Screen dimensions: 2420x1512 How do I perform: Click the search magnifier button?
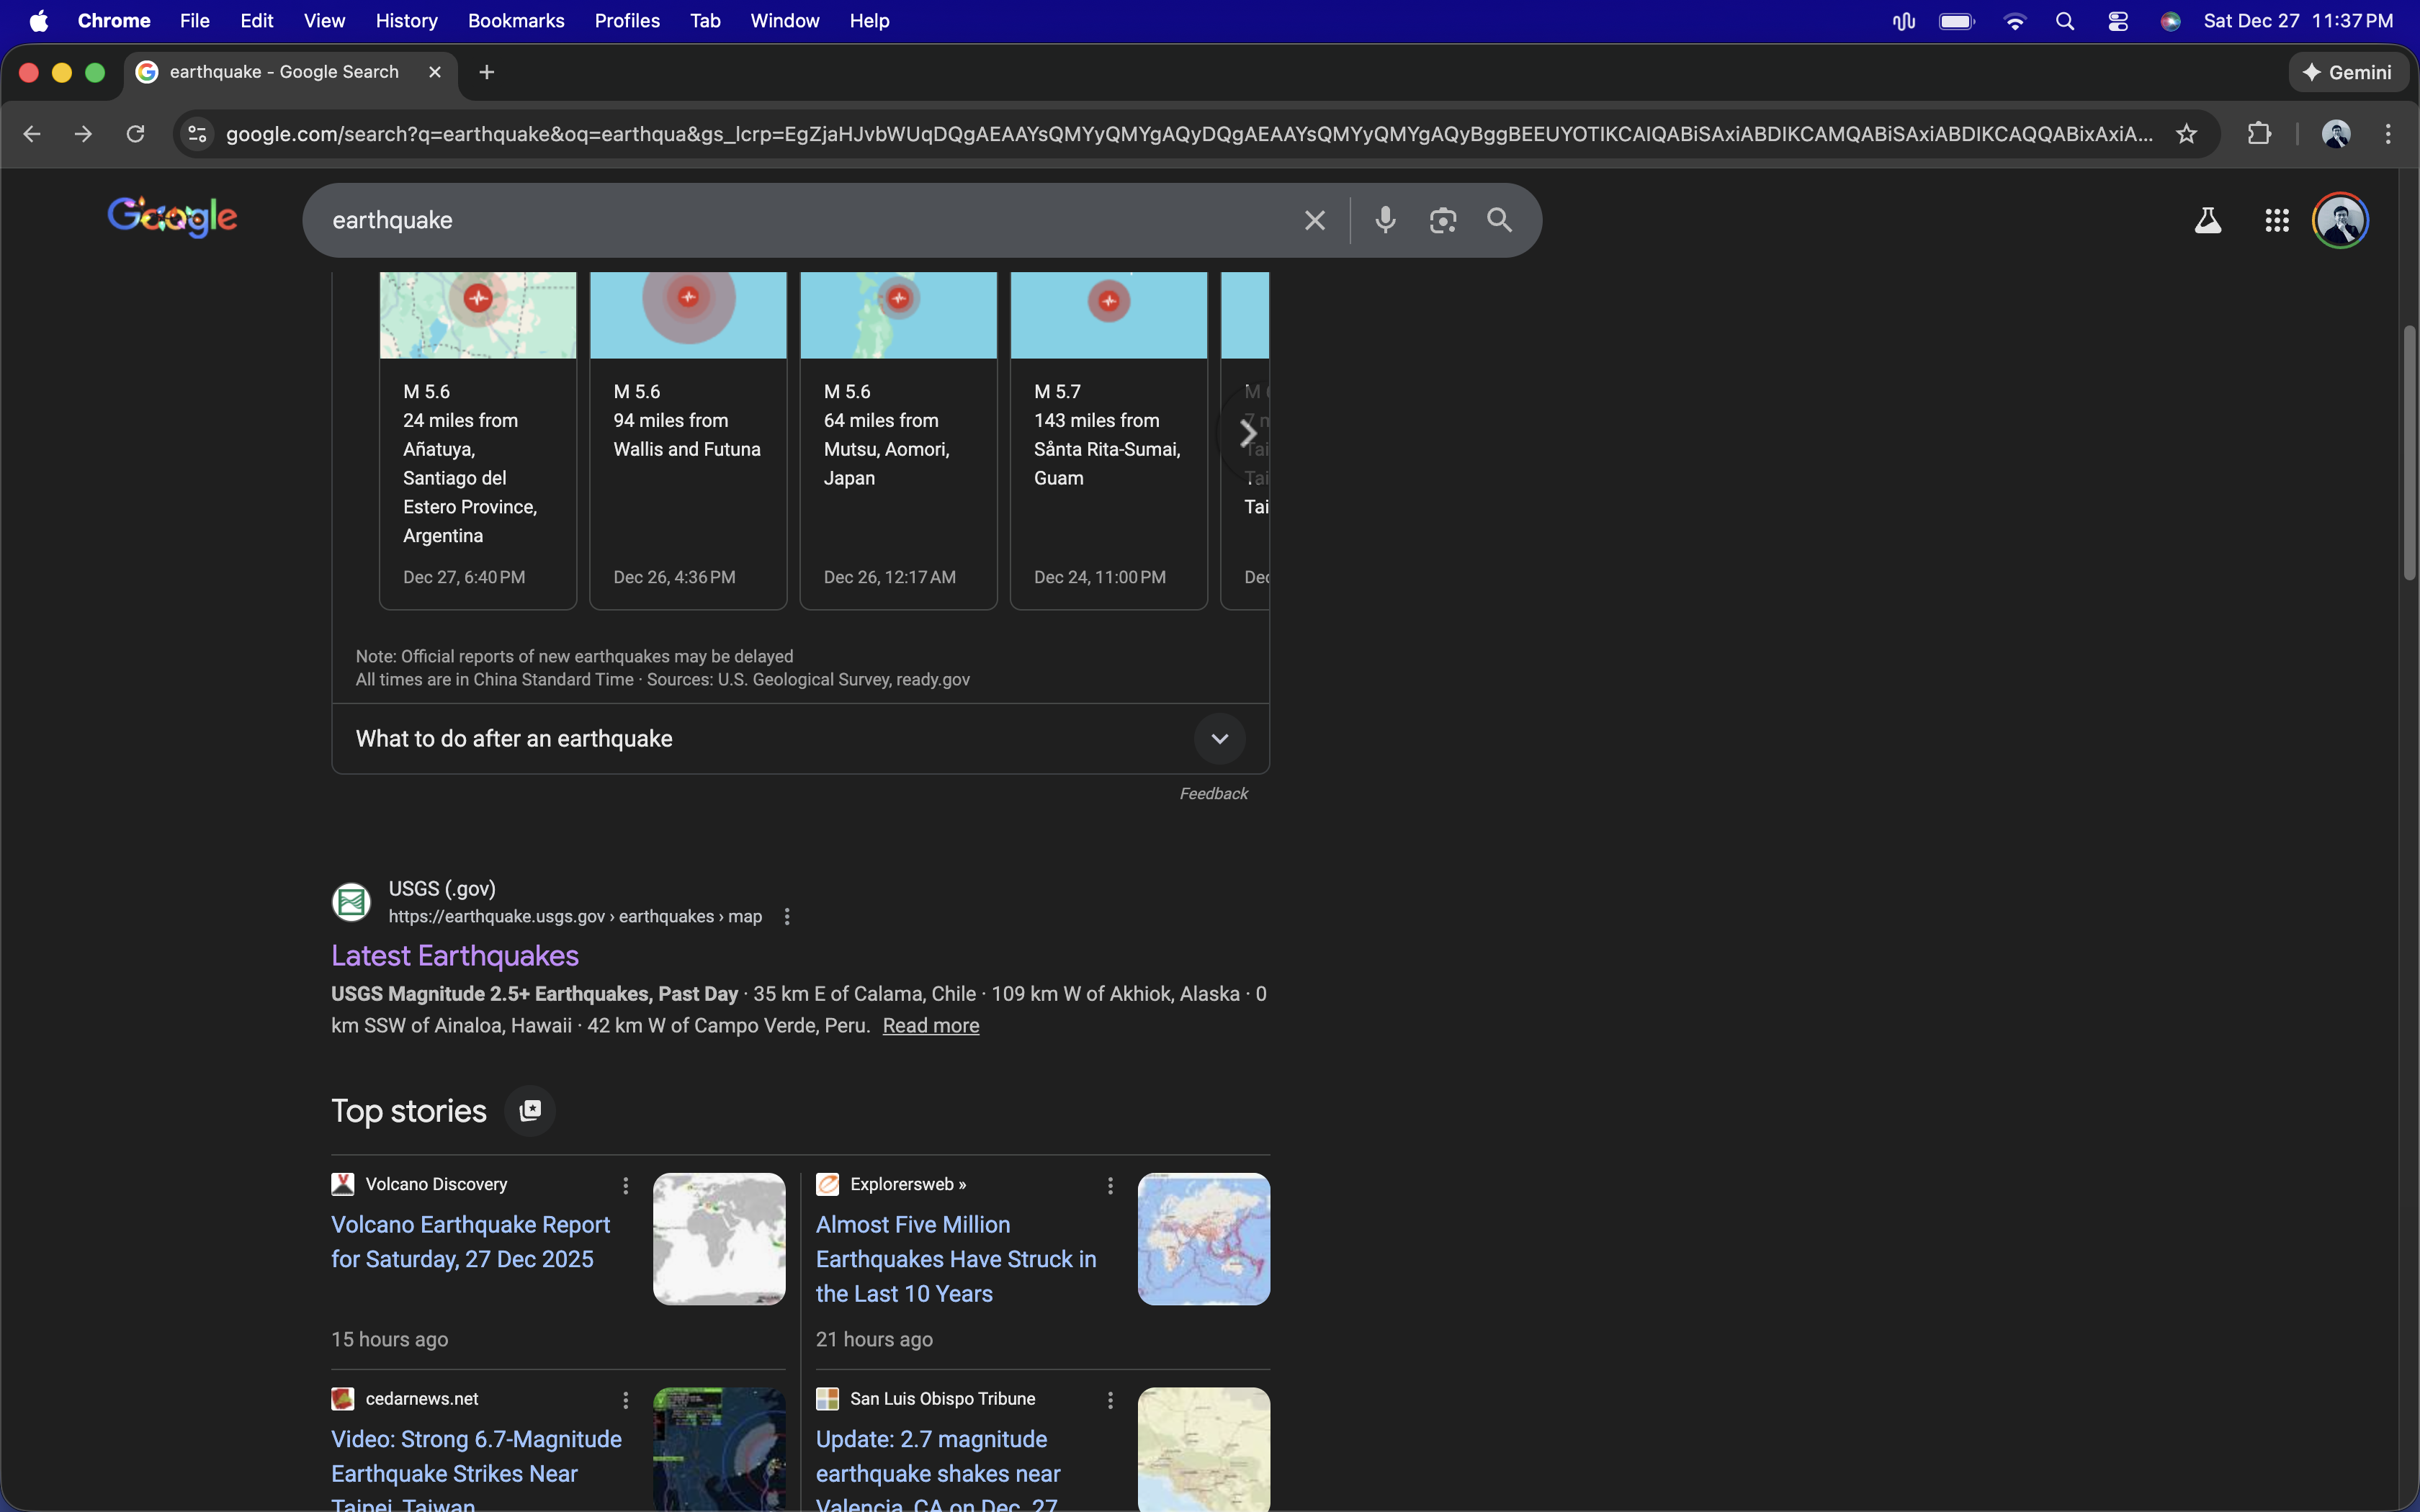1499,220
